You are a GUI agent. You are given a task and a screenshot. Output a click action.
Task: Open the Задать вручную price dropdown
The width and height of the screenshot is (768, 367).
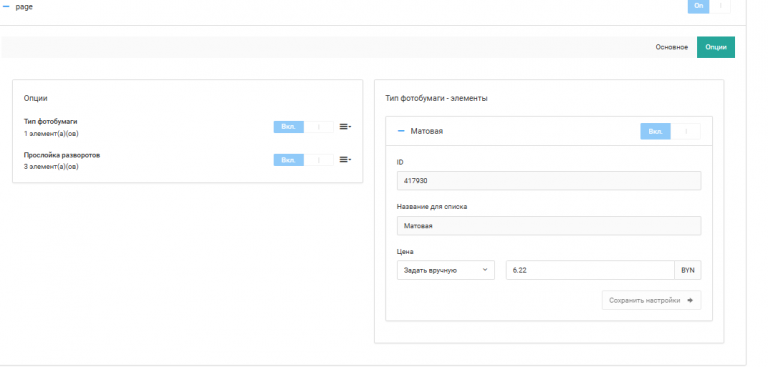click(446, 270)
